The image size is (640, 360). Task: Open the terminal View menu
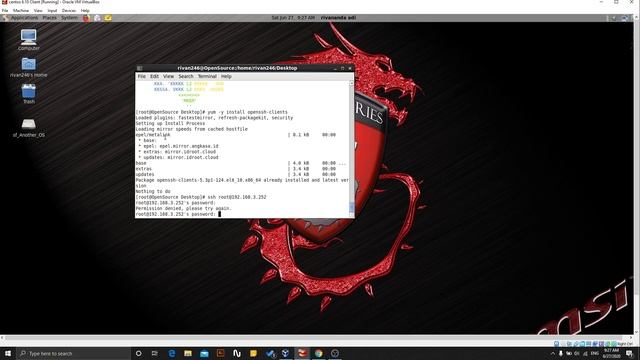pos(169,76)
